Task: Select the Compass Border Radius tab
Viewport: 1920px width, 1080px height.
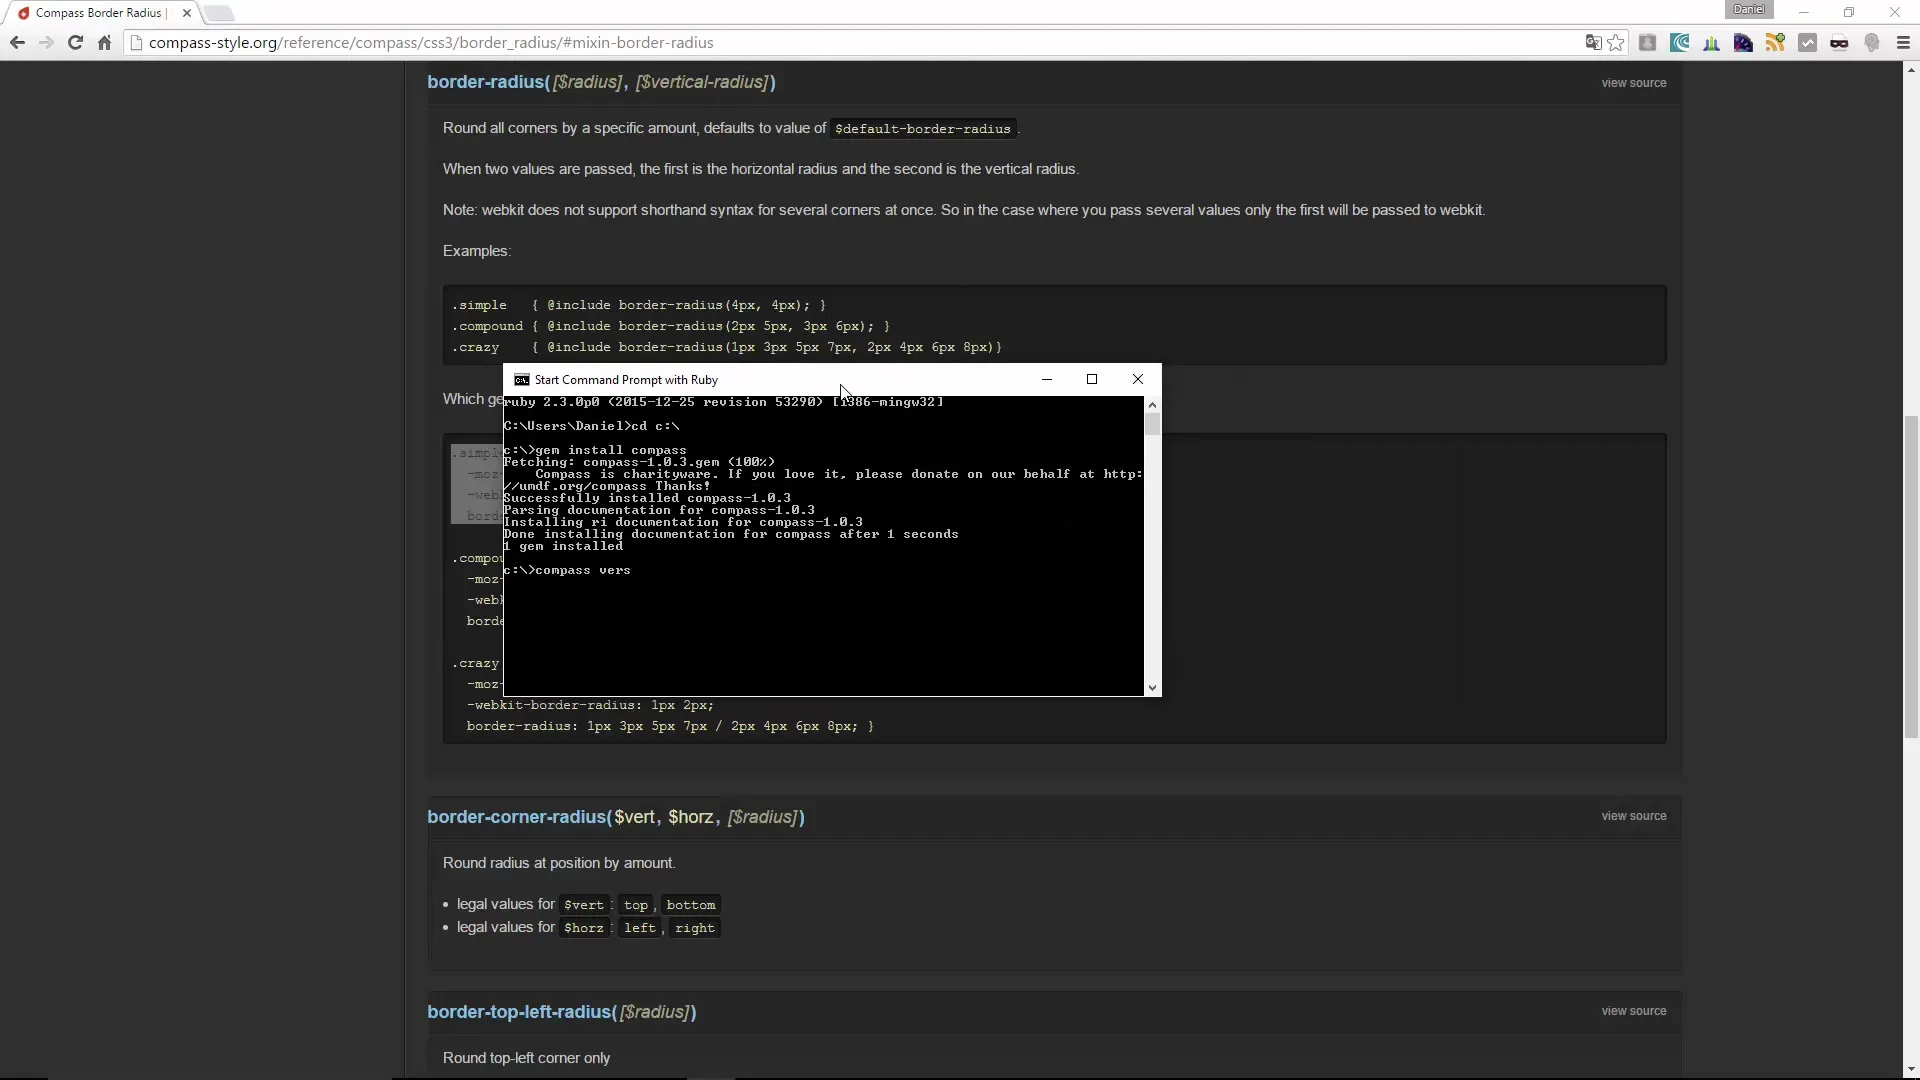Action: tap(98, 13)
